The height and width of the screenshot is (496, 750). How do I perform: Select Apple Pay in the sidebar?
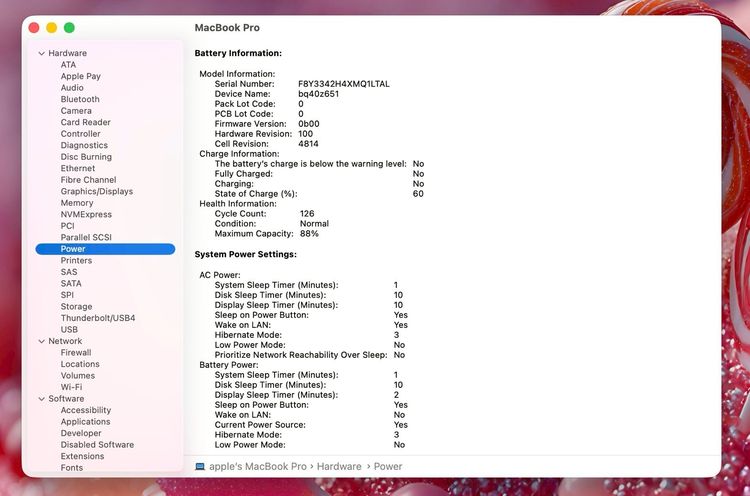80,76
